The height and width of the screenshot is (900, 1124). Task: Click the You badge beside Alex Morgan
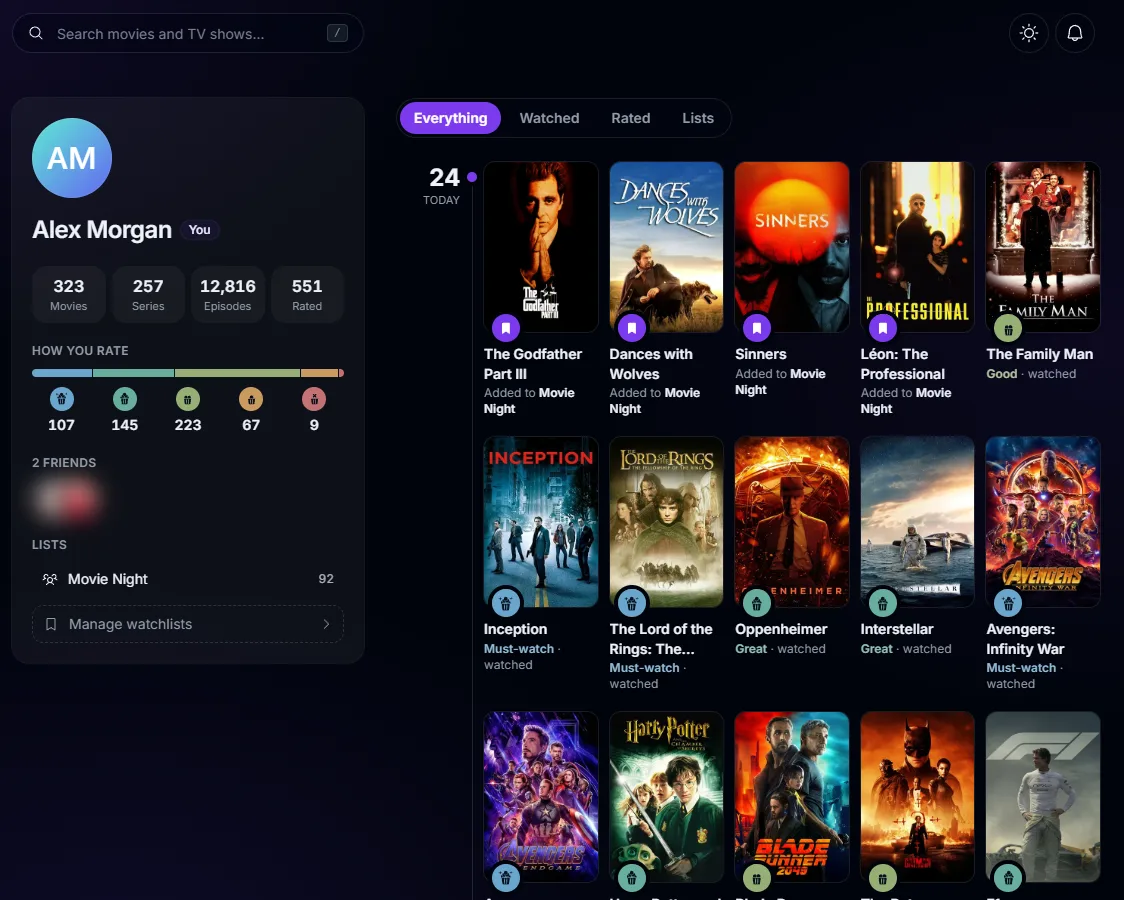(x=199, y=229)
